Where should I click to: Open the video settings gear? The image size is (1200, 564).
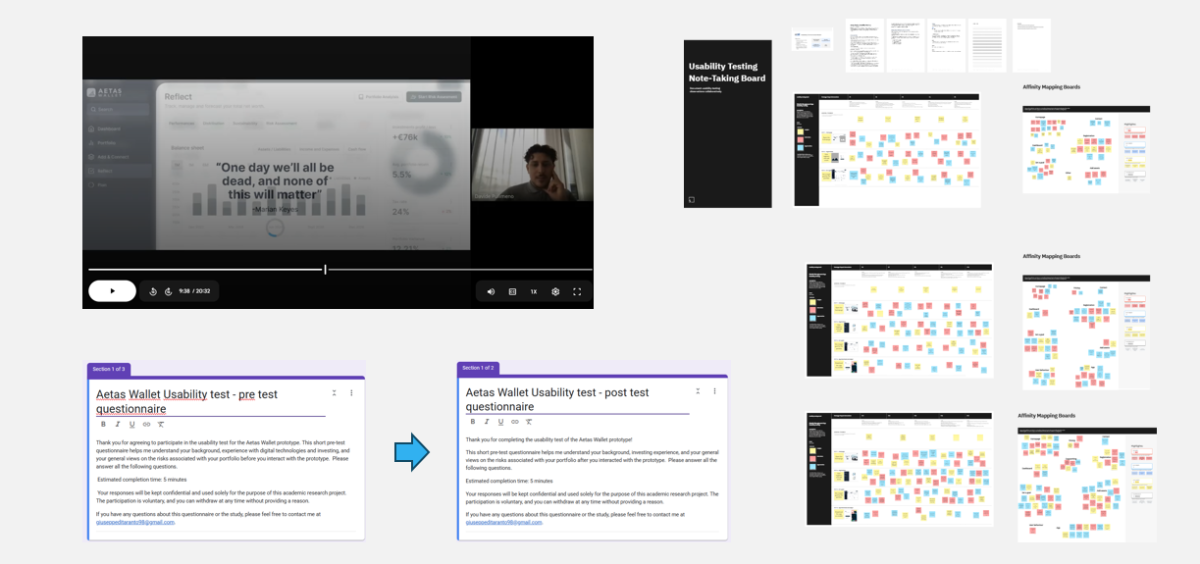click(x=555, y=292)
